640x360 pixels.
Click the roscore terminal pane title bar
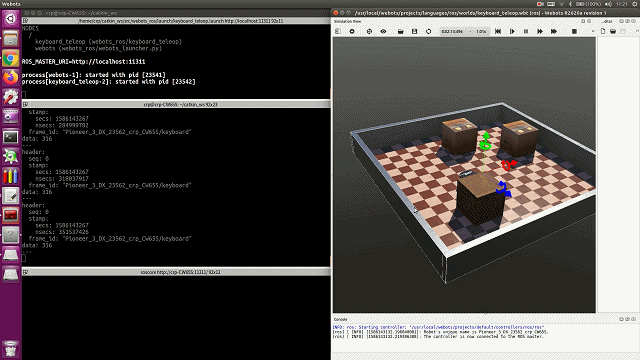[x=176, y=272]
